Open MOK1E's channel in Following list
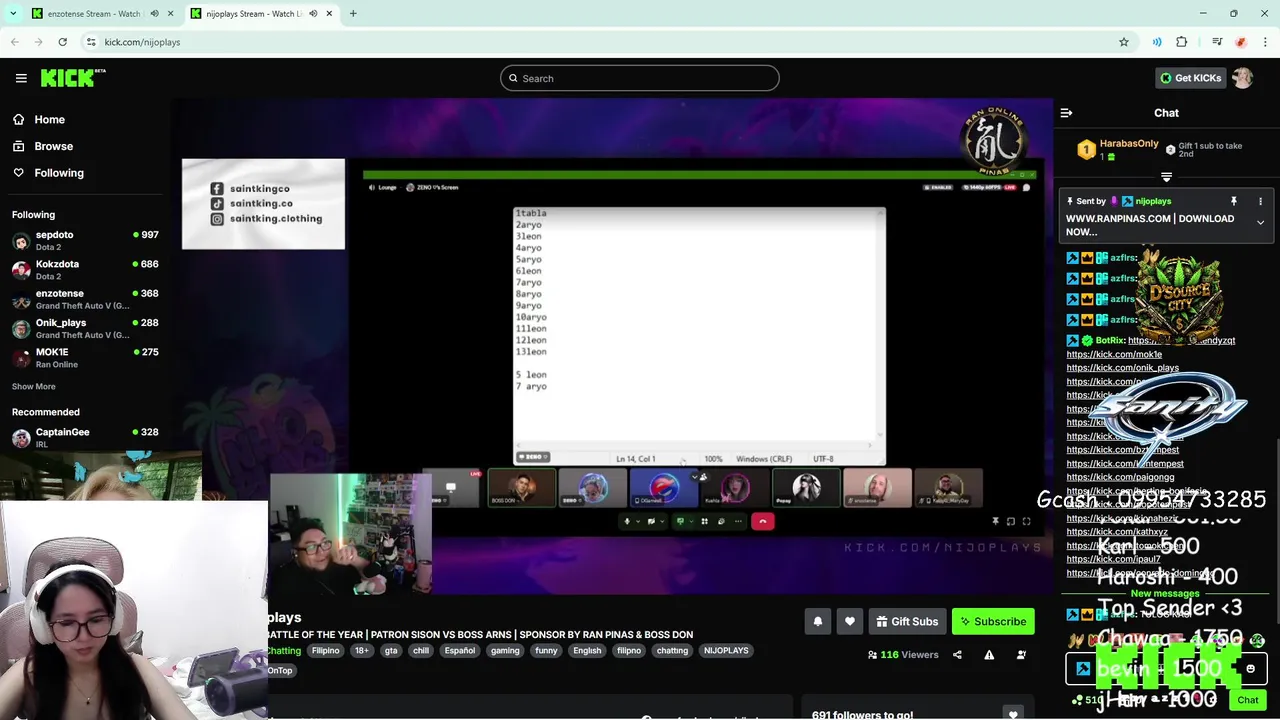 pyautogui.click(x=85, y=357)
